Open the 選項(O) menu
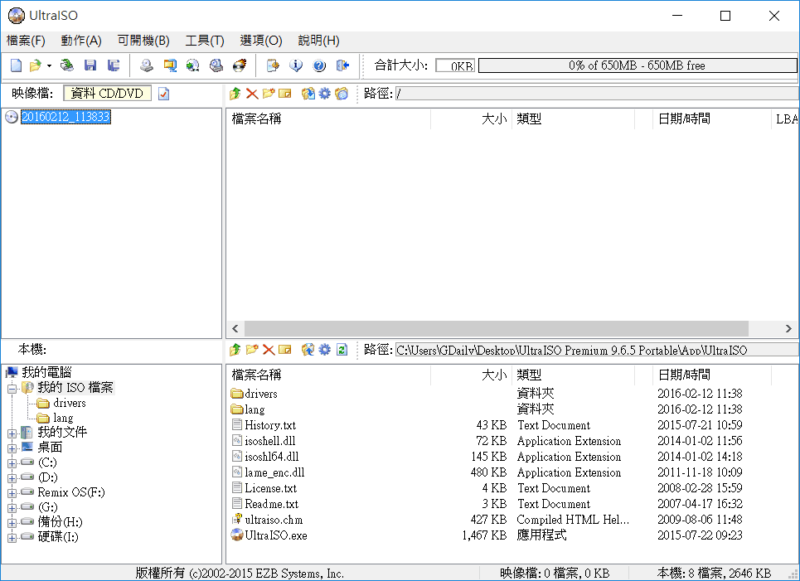 261,40
